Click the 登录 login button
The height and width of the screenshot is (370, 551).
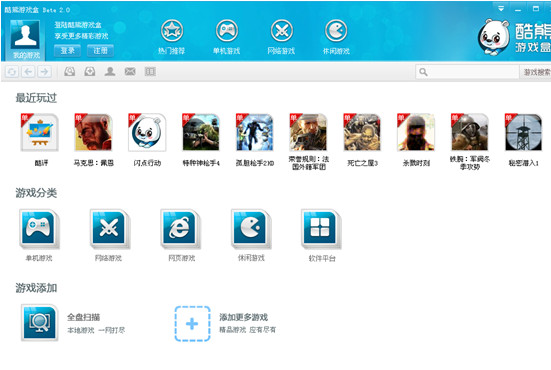tap(67, 51)
